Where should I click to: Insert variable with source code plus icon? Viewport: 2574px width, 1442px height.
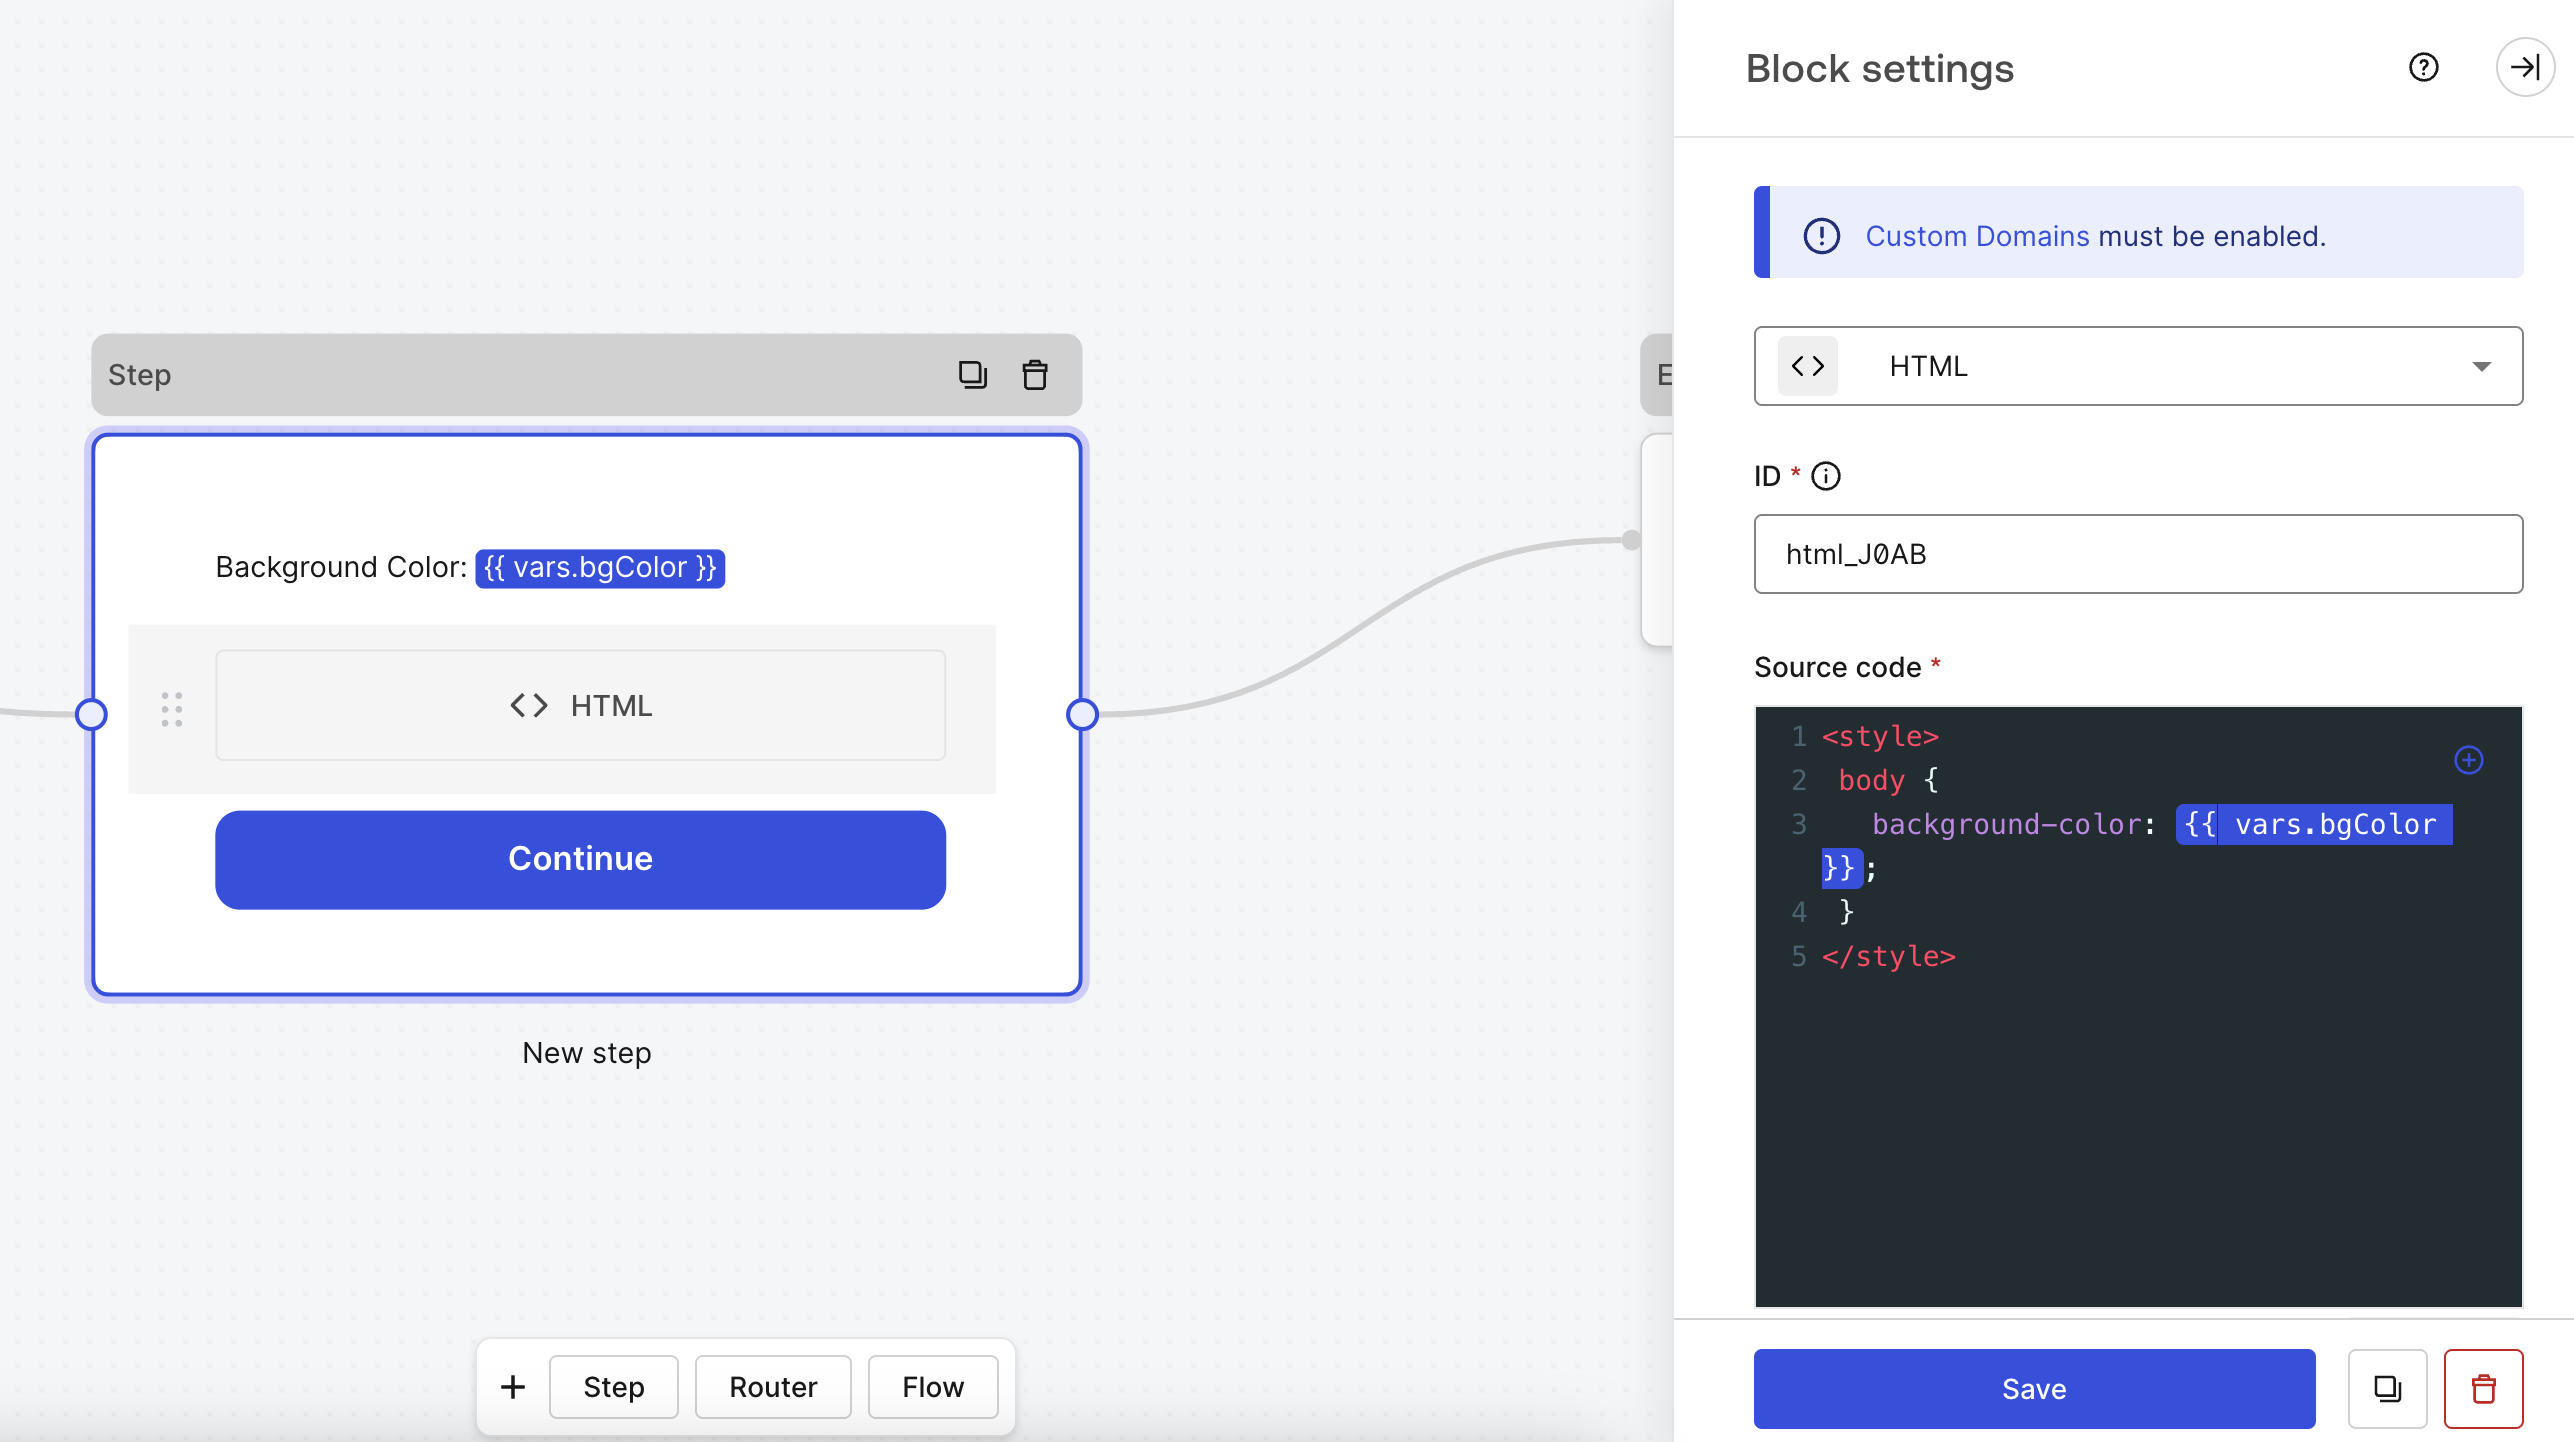coord(2468,760)
